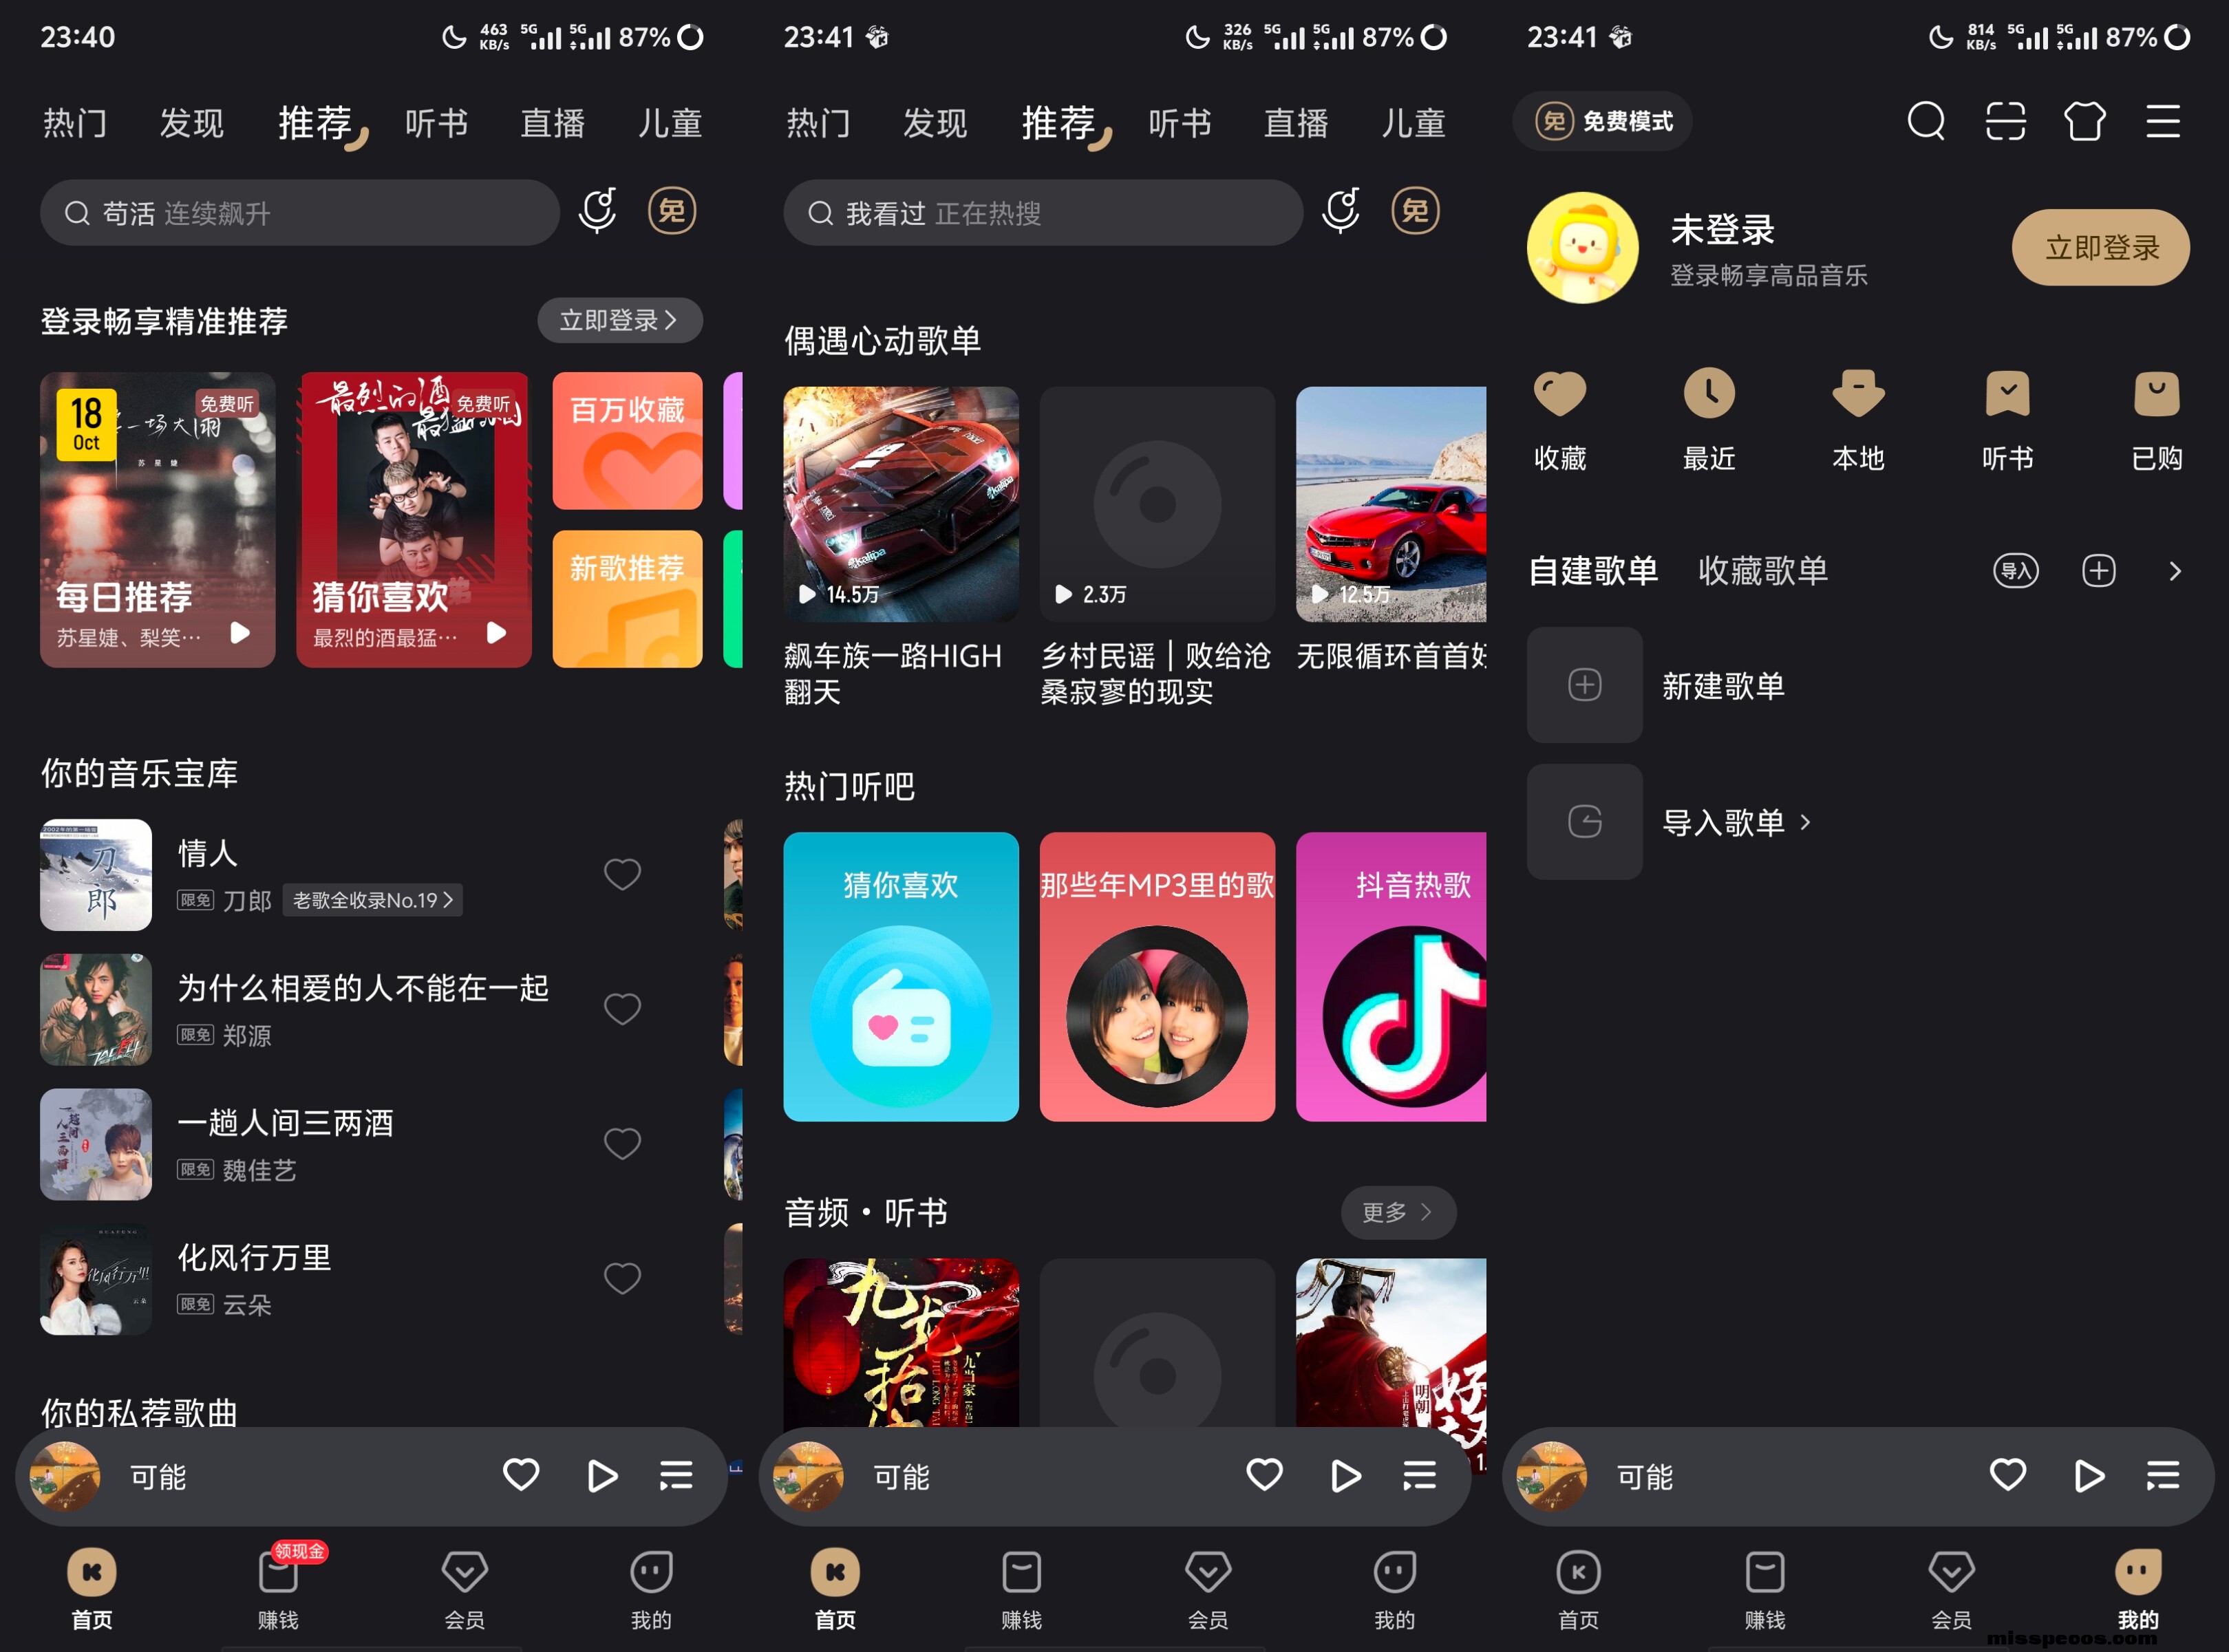This screenshot has height=1652, width=2229.
Task: Play the song 可能 in mini player
Action: [601, 1476]
